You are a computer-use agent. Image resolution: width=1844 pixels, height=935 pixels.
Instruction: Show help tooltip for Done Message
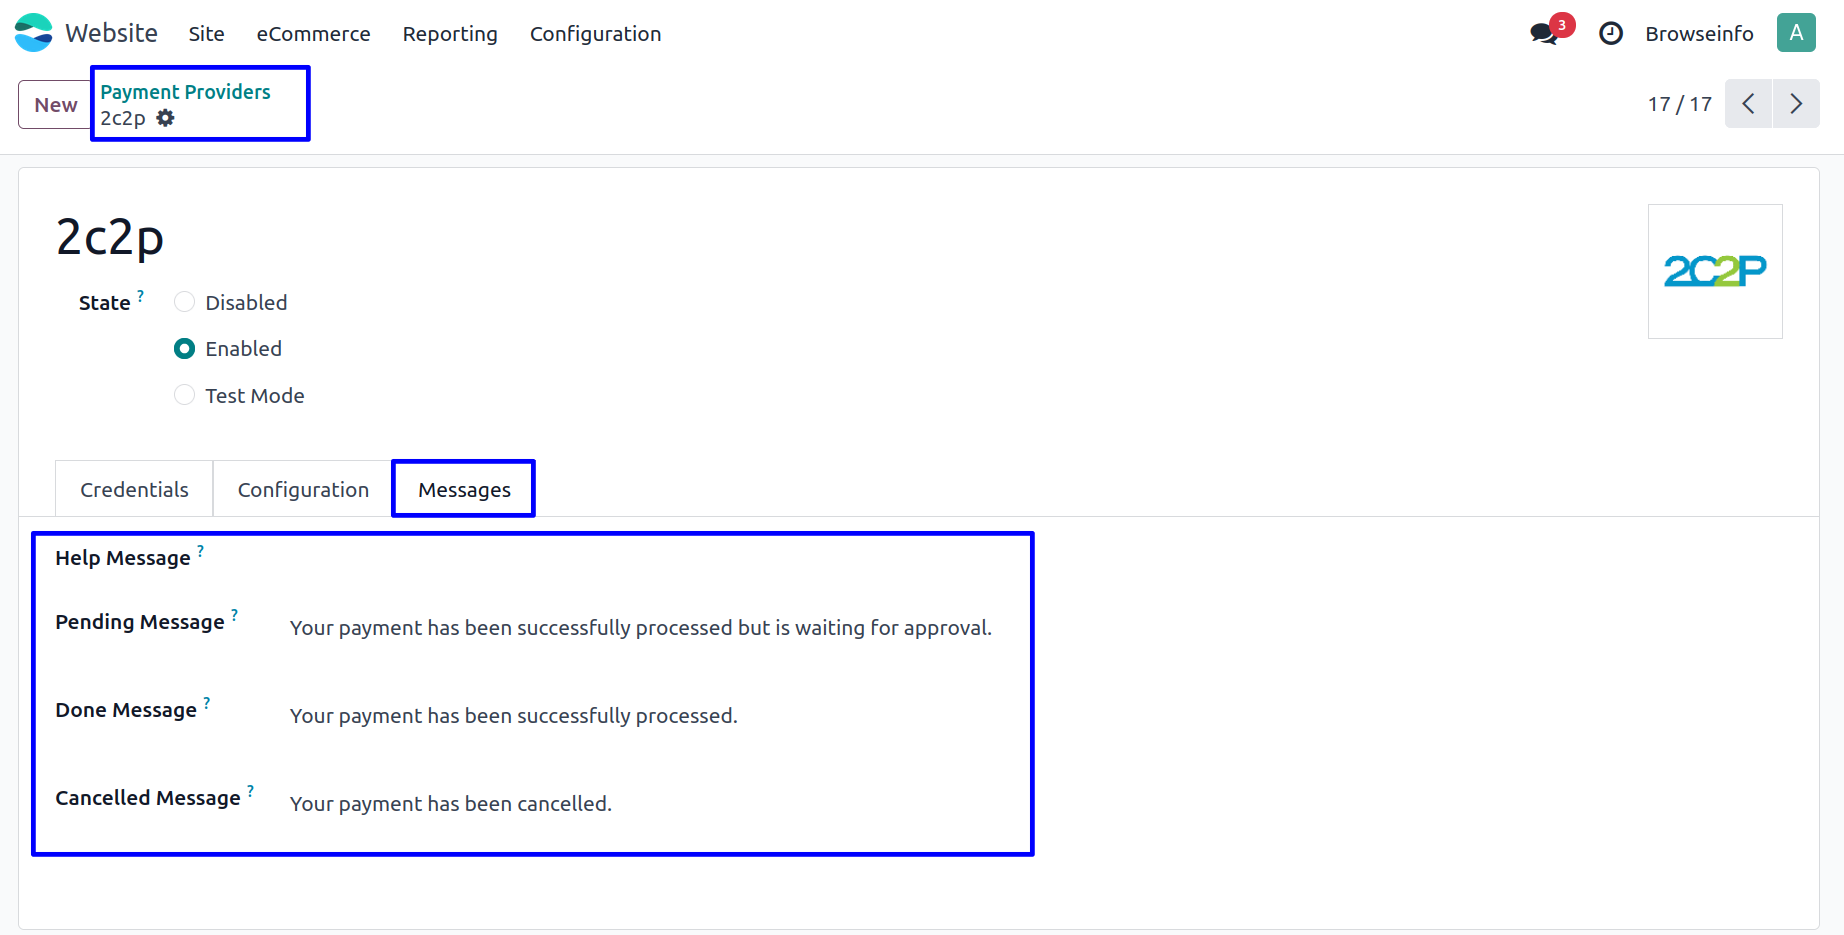coord(207,702)
